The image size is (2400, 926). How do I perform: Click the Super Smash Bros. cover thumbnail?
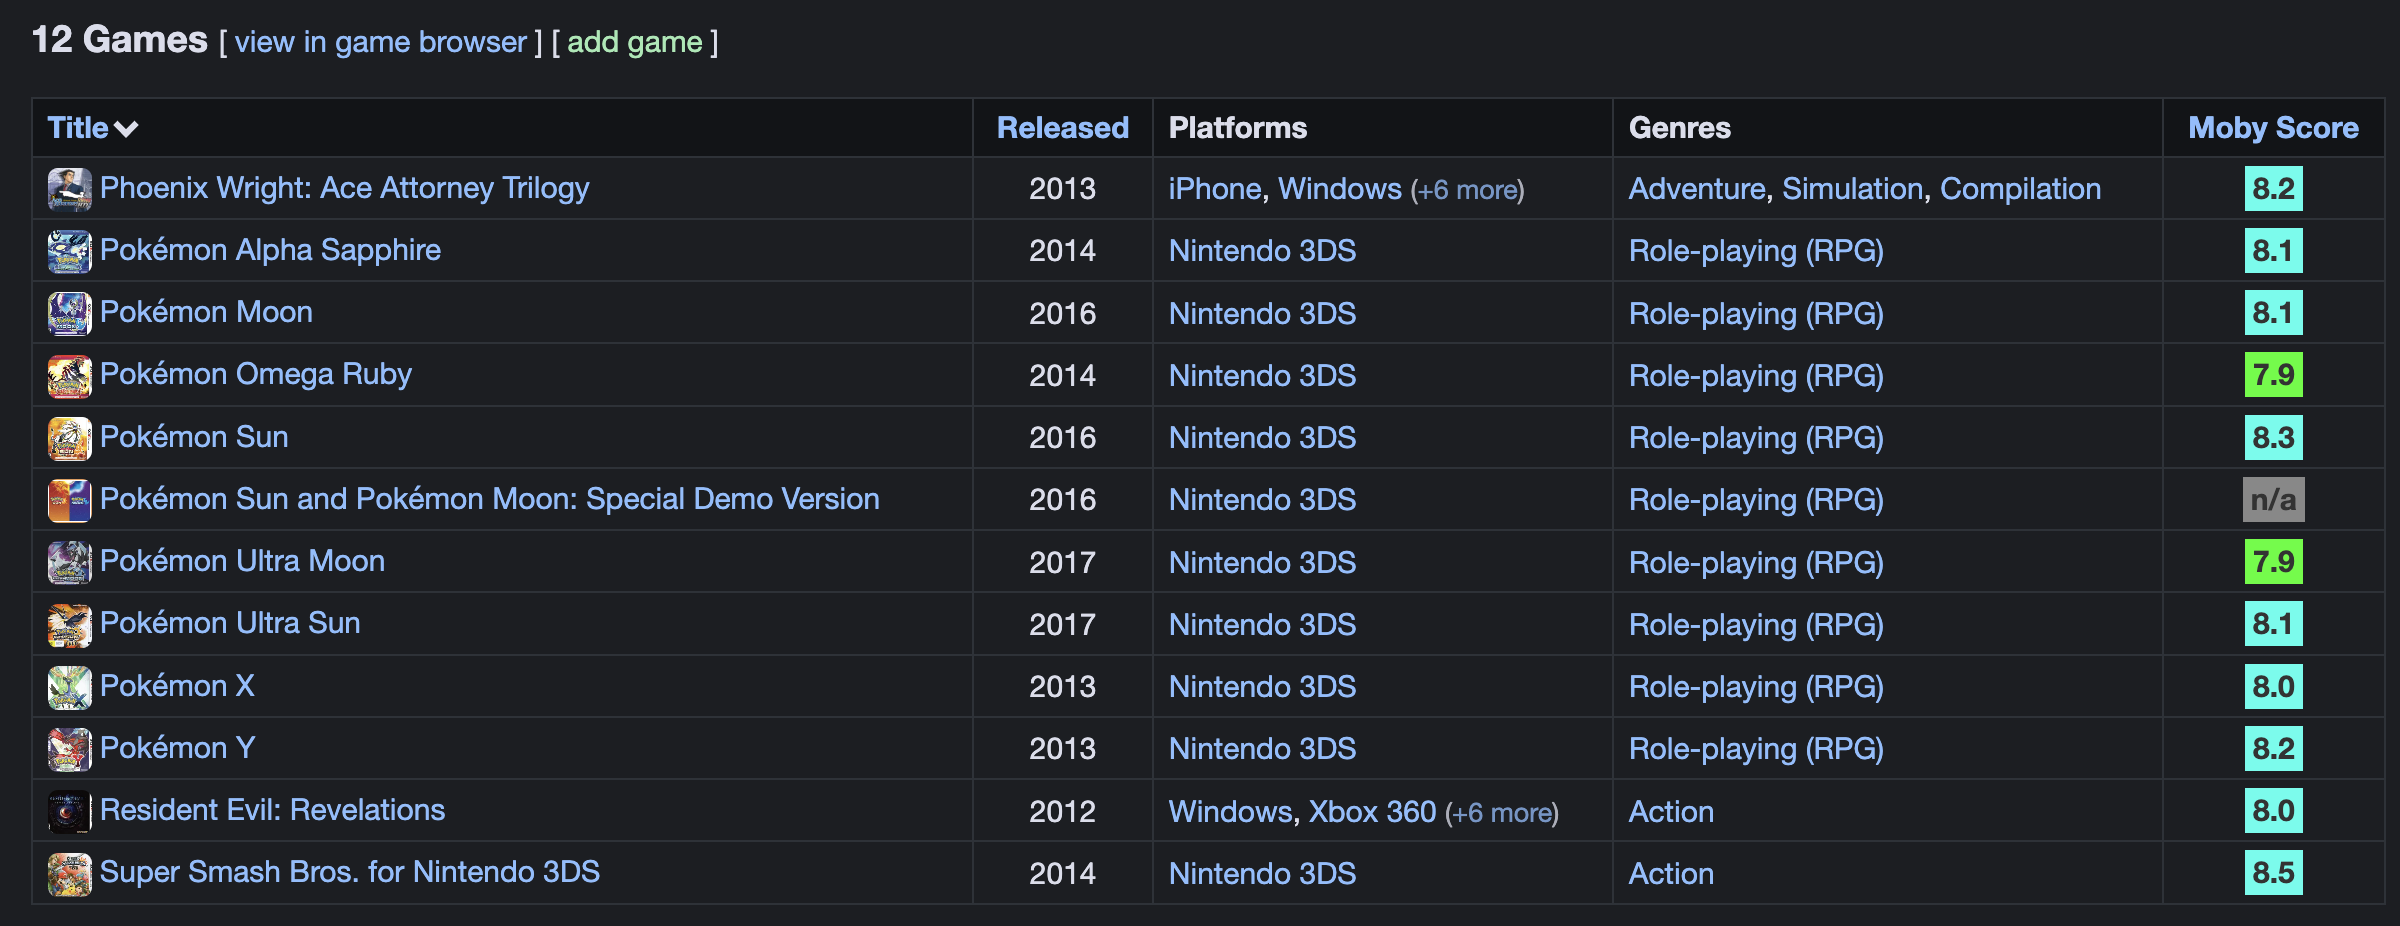(x=69, y=874)
